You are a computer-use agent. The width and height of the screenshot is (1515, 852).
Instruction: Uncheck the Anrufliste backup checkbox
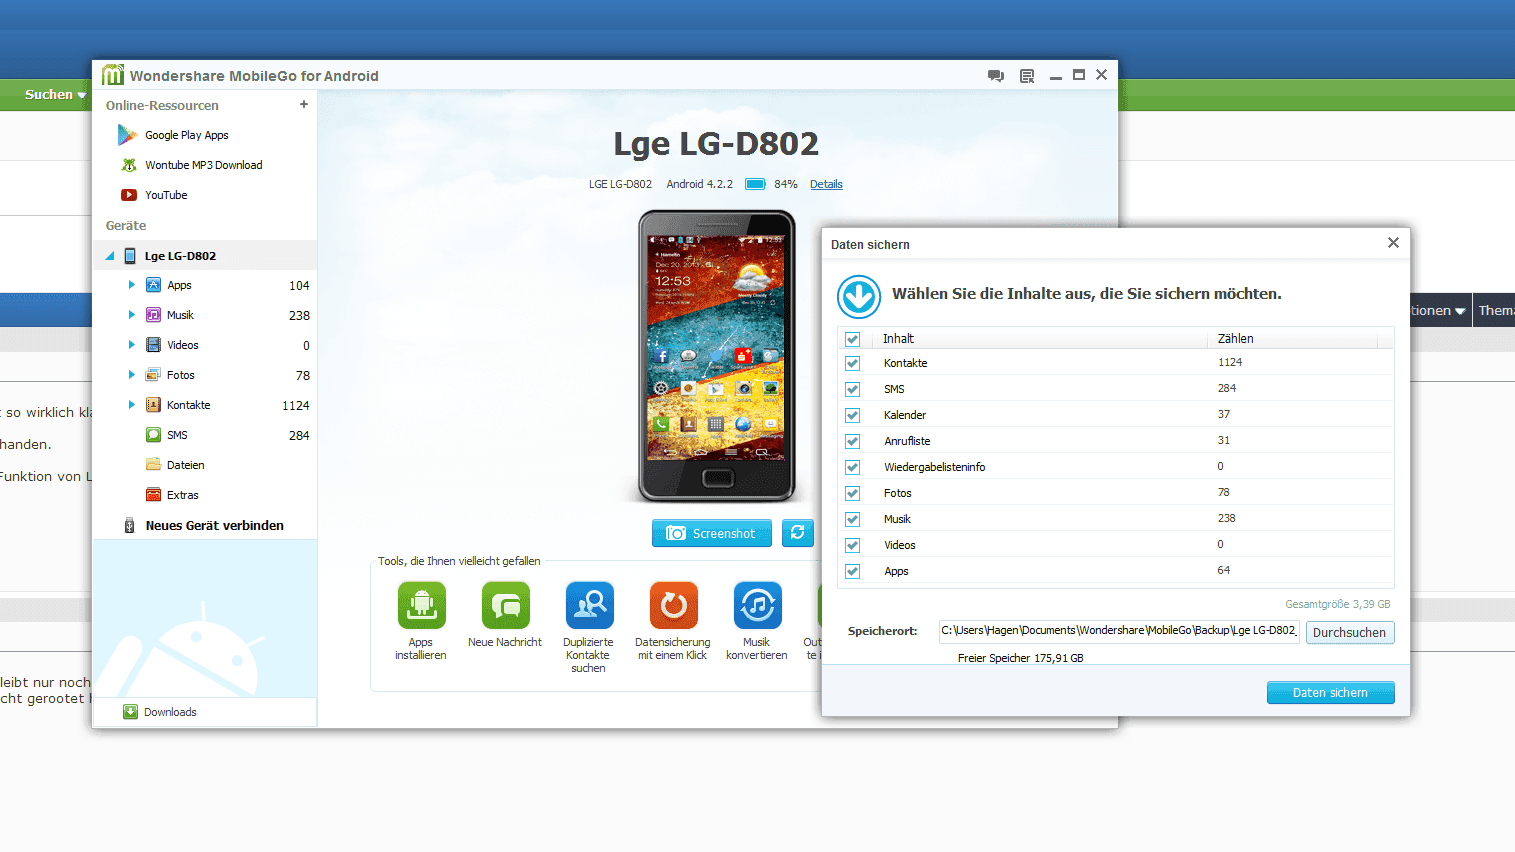[x=852, y=442]
